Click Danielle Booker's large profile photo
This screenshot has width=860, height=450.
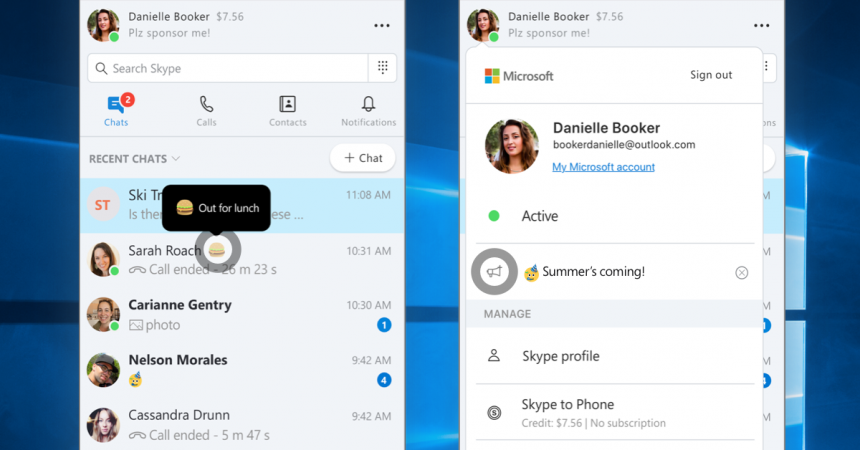coord(512,146)
